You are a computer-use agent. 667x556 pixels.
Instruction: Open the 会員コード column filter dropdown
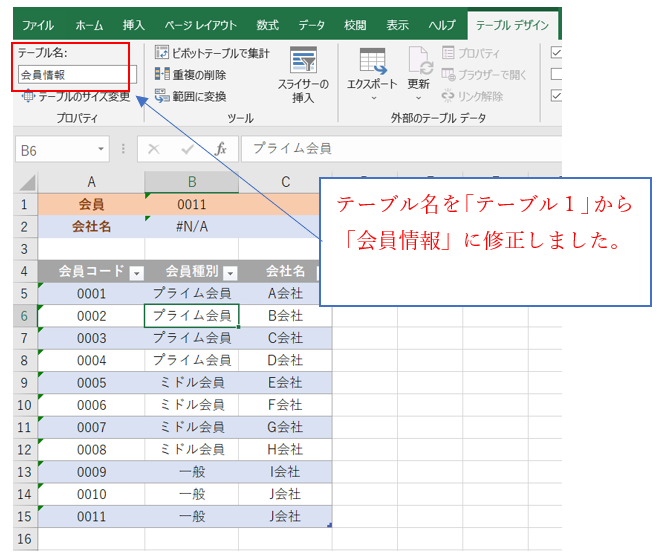pos(137,272)
